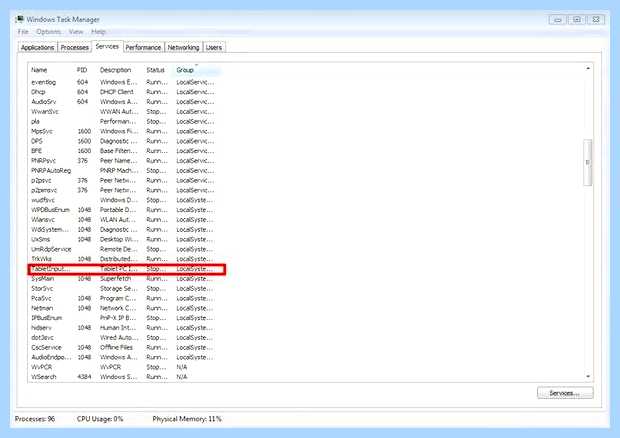Image resolution: width=620 pixels, height=438 pixels.
Task: Select the UxSms service row
Action: [123, 239]
